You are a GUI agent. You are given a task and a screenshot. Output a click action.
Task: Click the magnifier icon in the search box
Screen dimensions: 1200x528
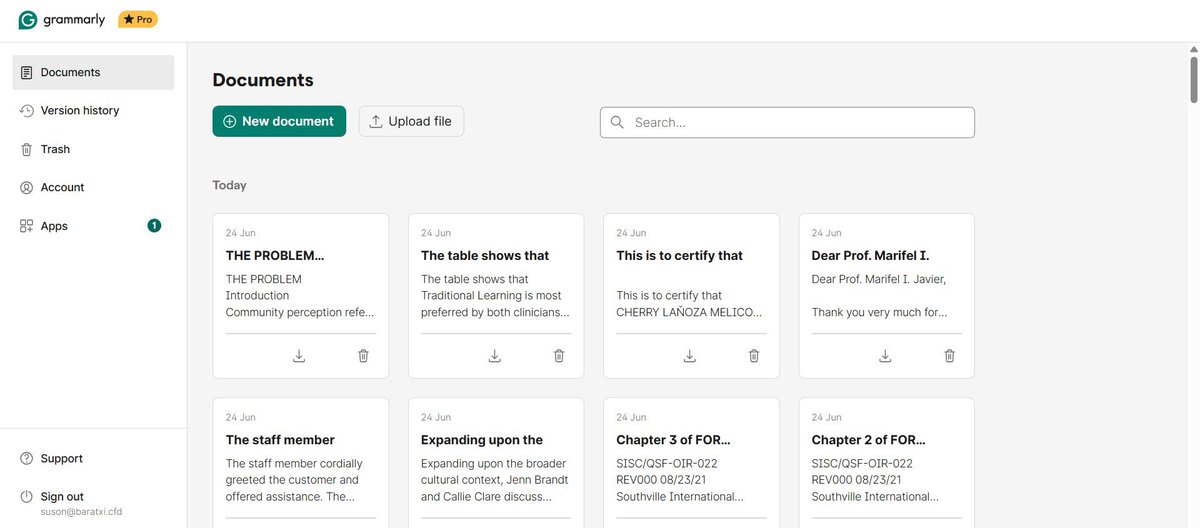click(617, 122)
